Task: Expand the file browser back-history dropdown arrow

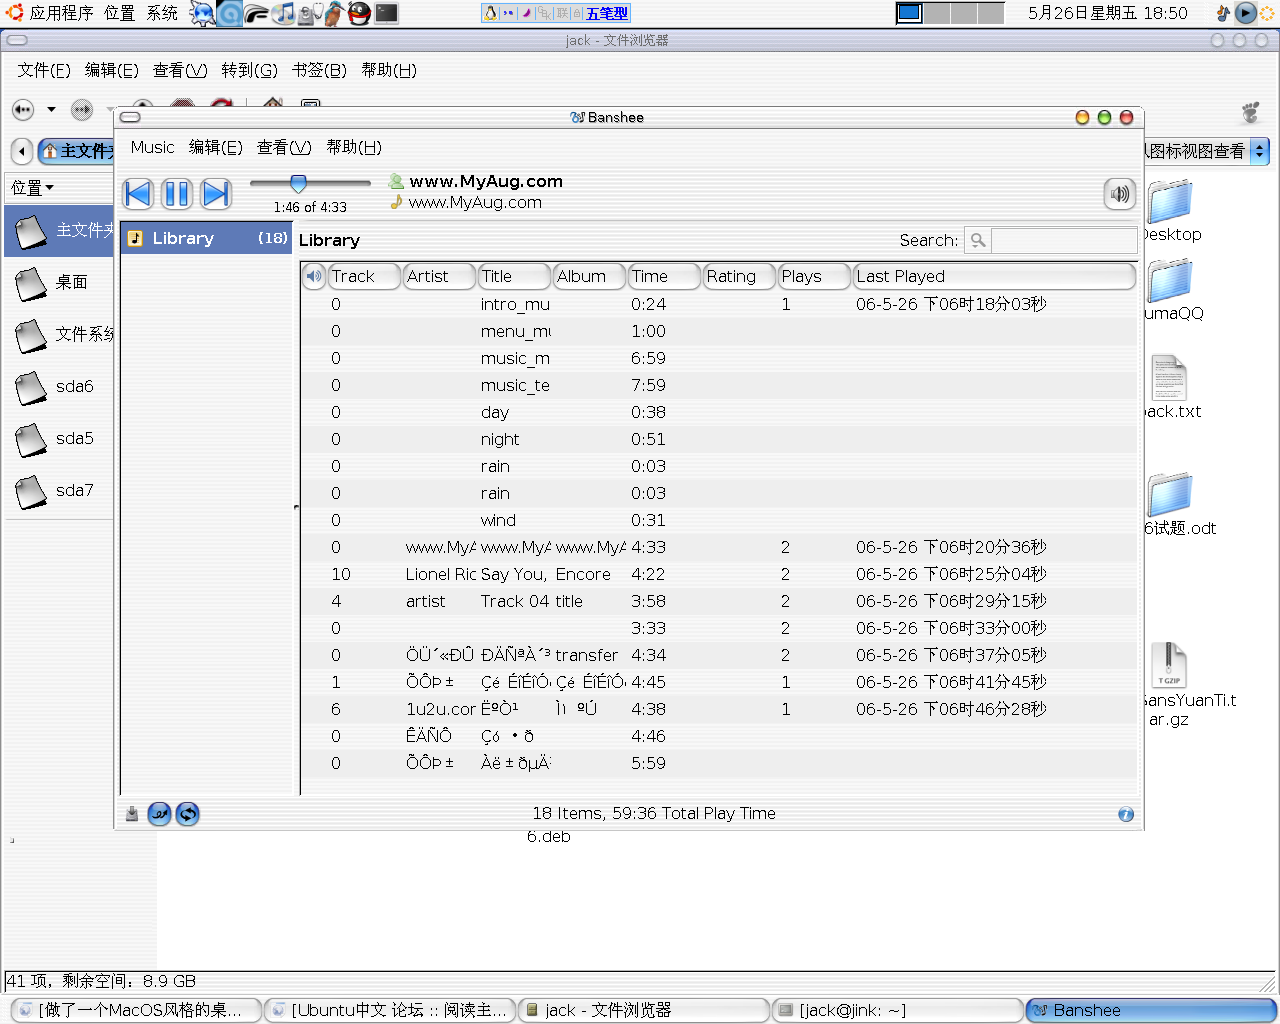Action: pyautogui.click(x=51, y=109)
